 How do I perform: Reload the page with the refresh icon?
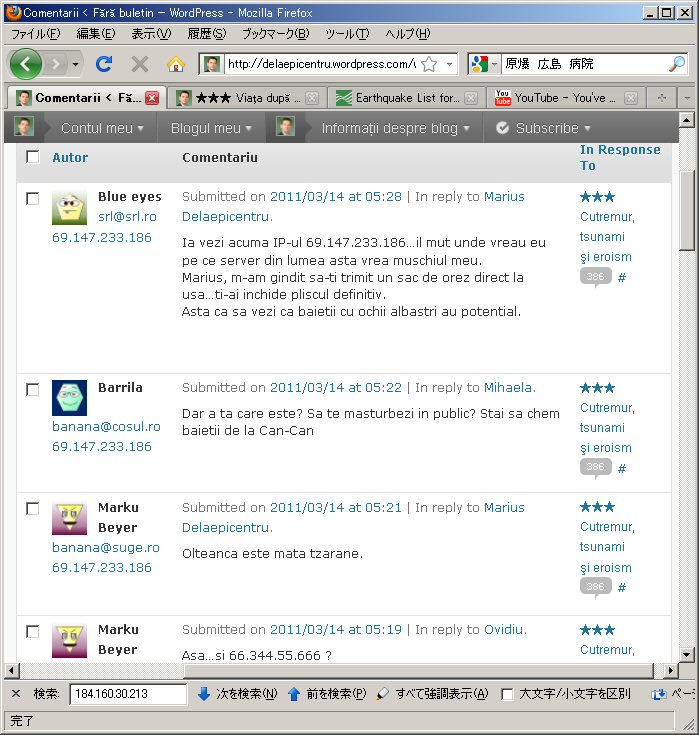(x=103, y=64)
